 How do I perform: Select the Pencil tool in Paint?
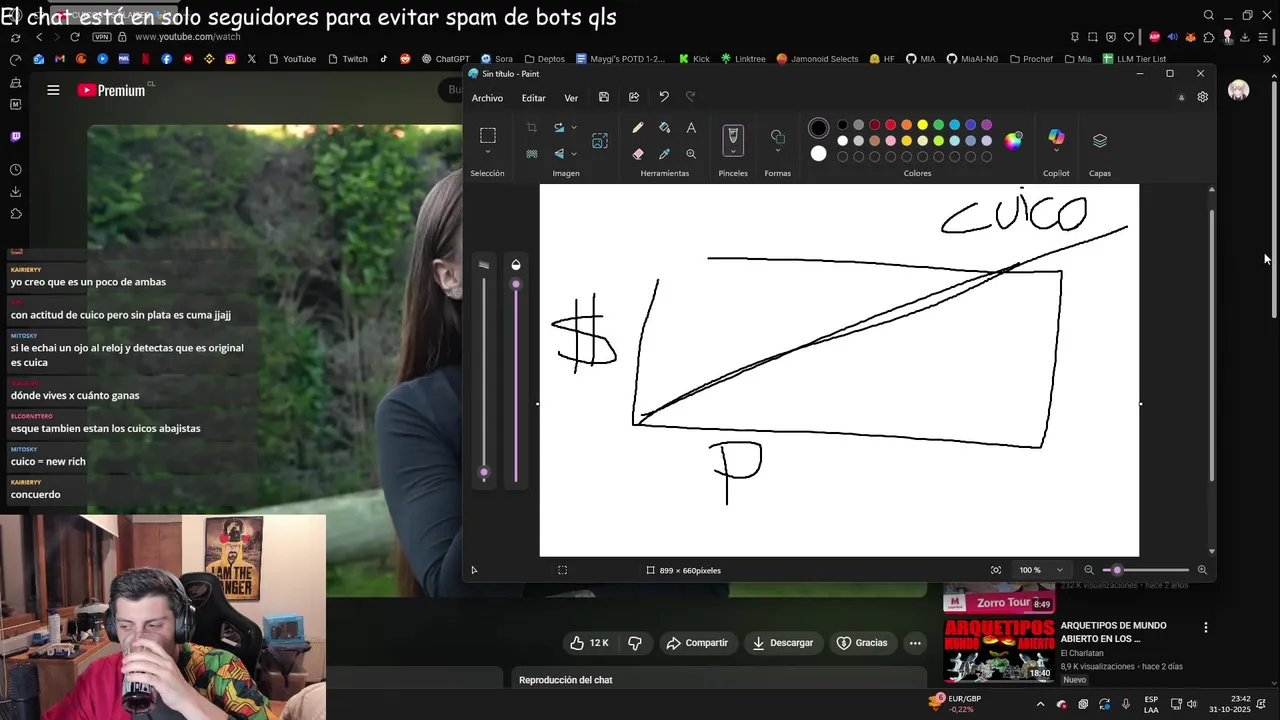[x=637, y=128]
